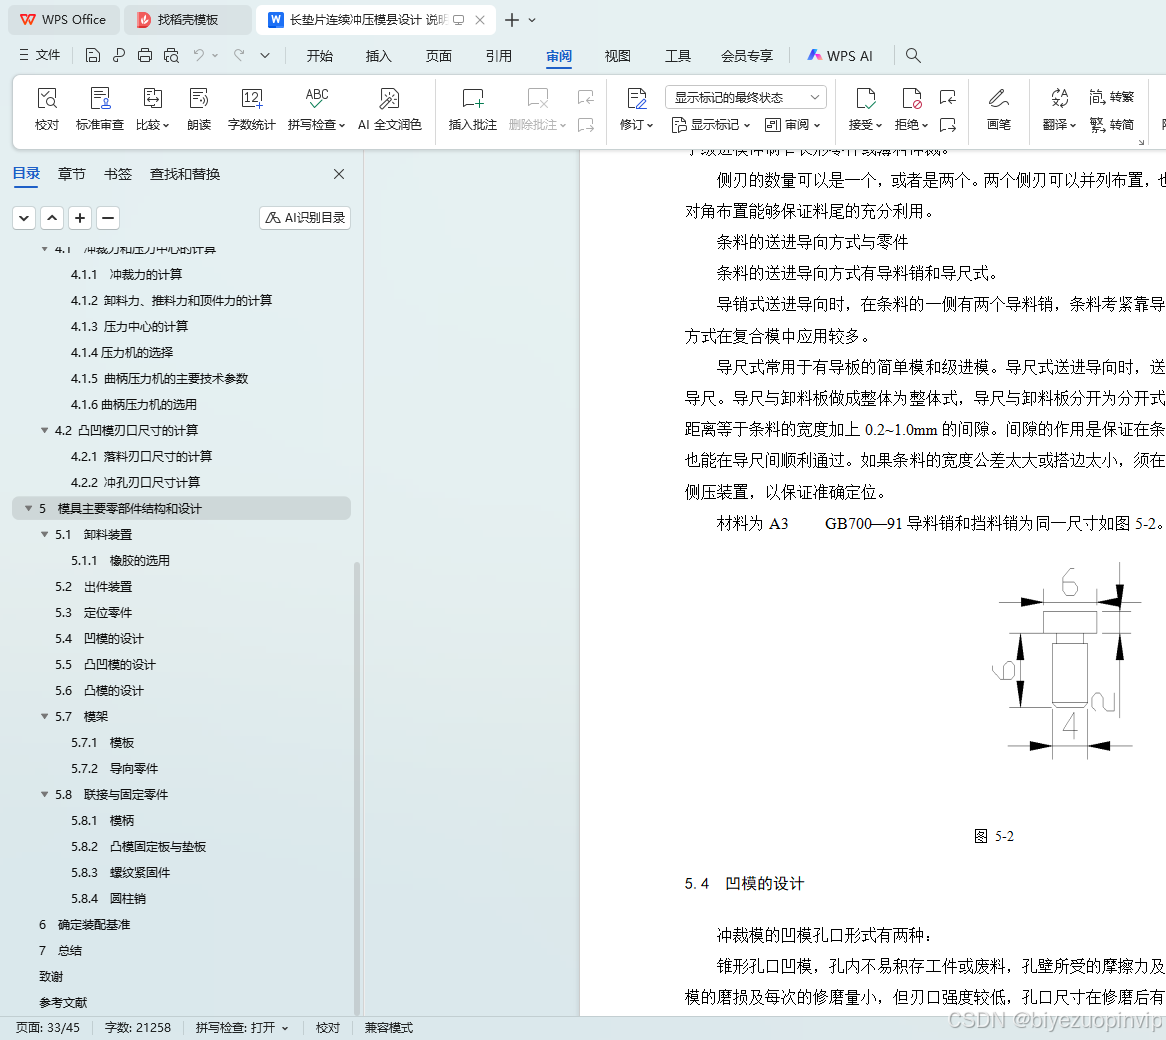Switch to the 找稻壳模板 tab
The height and width of the screenshot is (1040, 1166).
pyautogui.click(x=187, y=20)
